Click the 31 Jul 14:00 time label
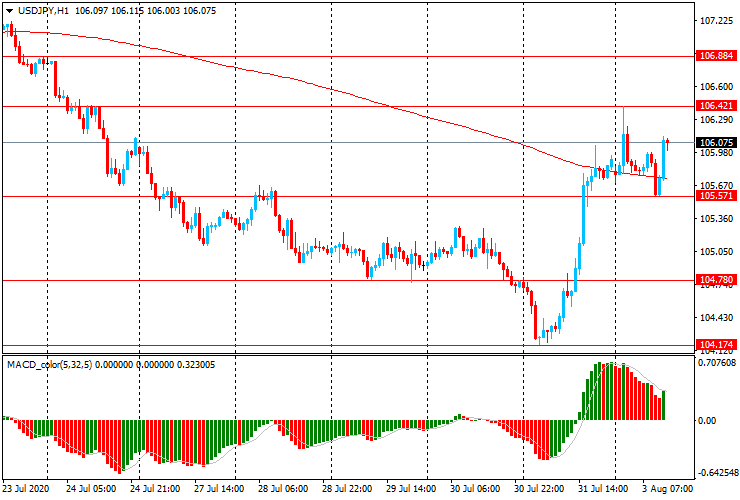The image size is (740, 500). tap(603, 489)
